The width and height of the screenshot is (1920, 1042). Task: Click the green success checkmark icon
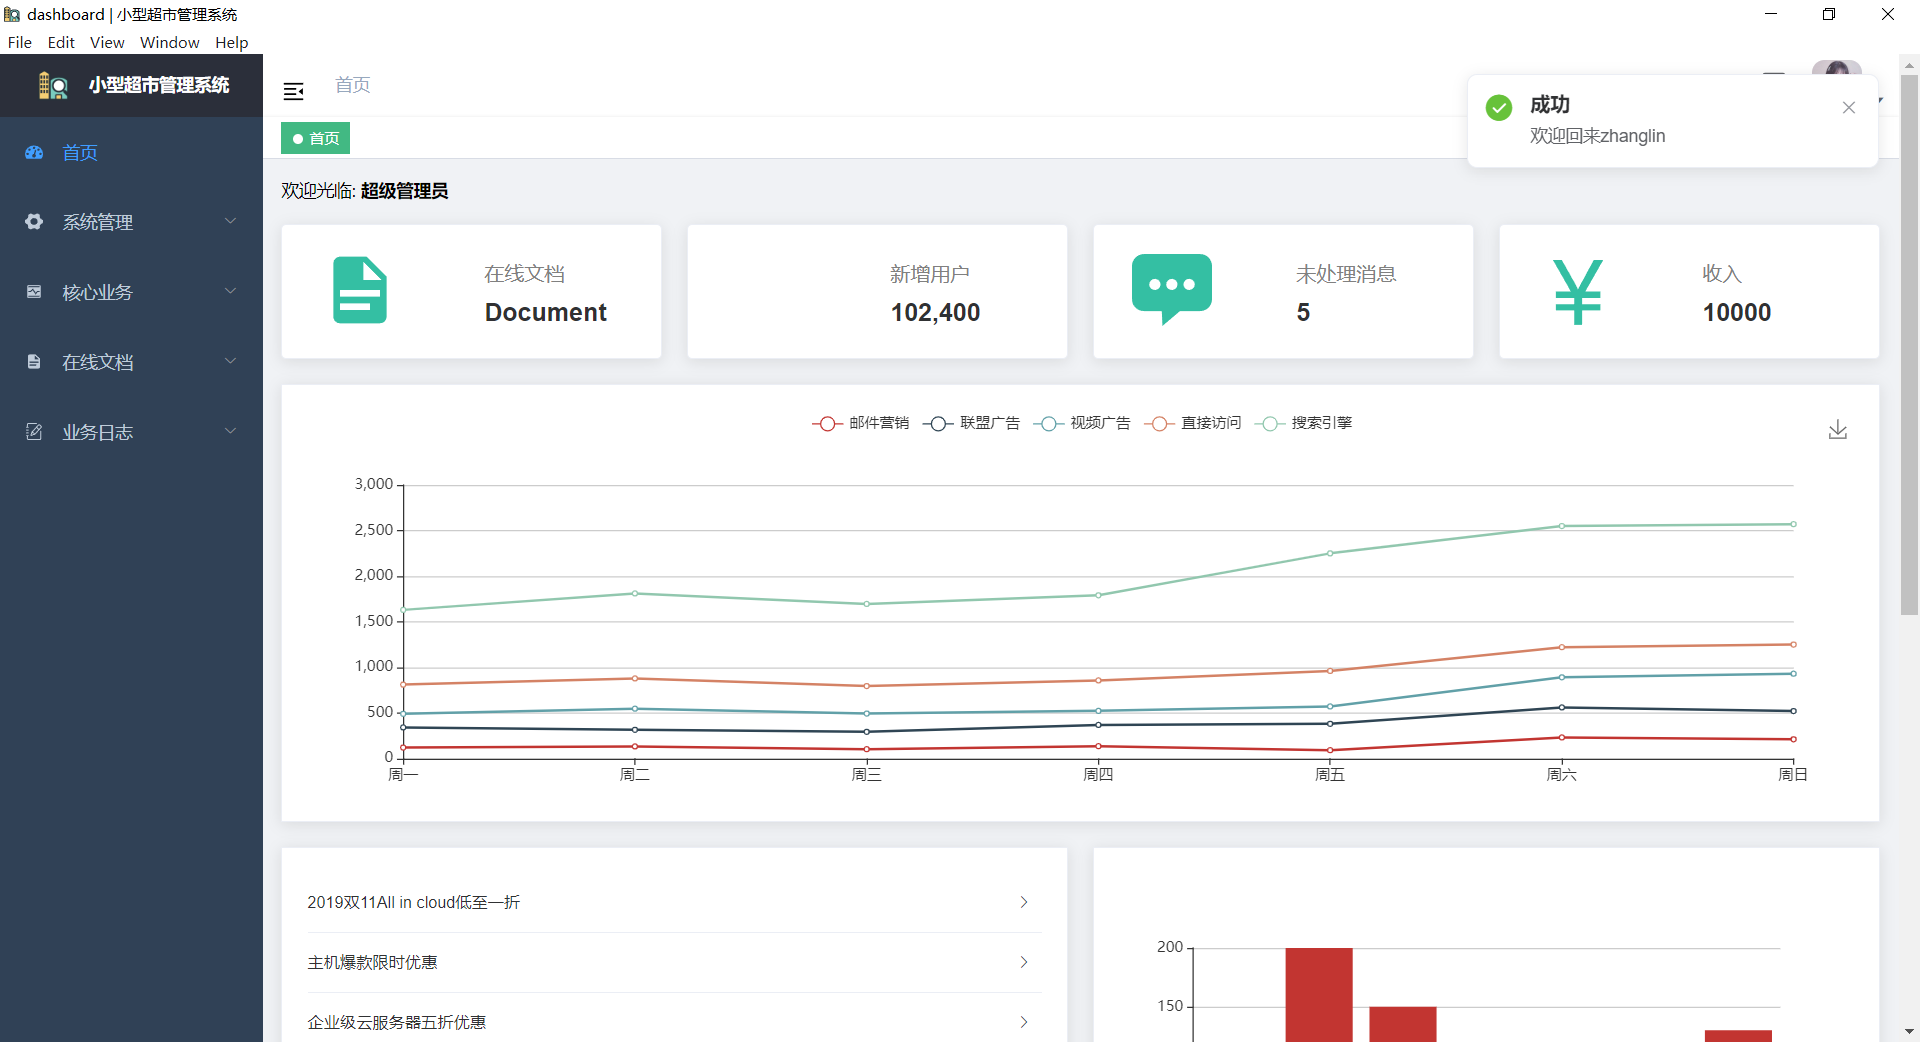coord(1499,107)
